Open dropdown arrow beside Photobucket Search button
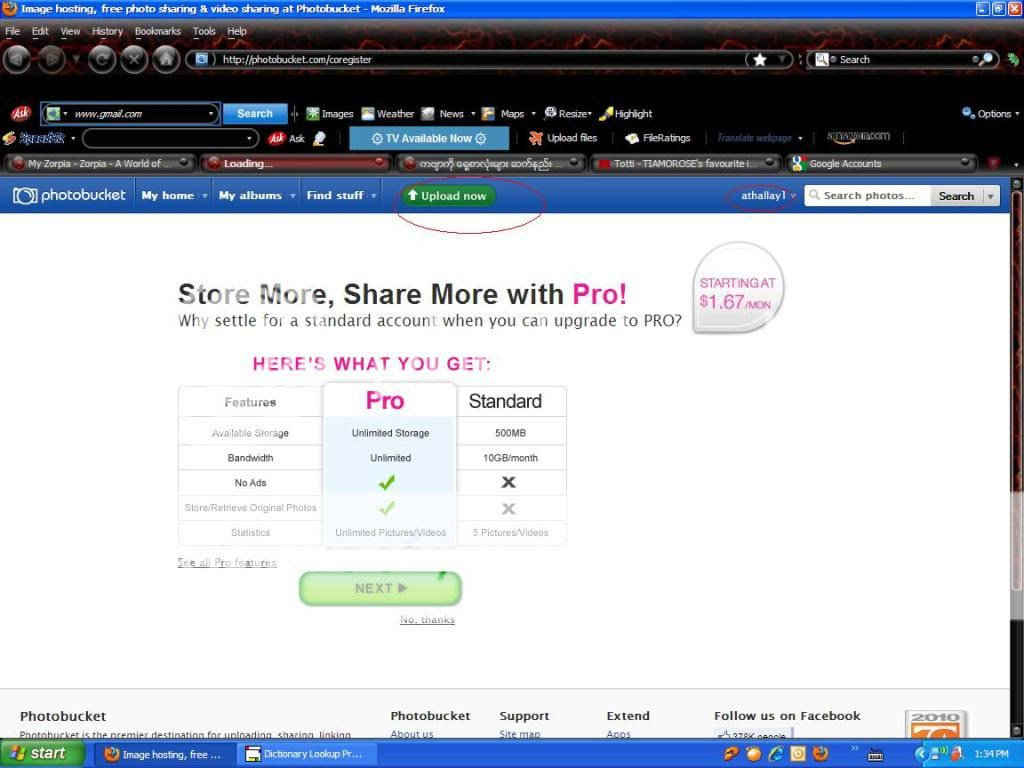Viewport: 1024px width, 768px height. pyautogui.click(x=991, y=196)
